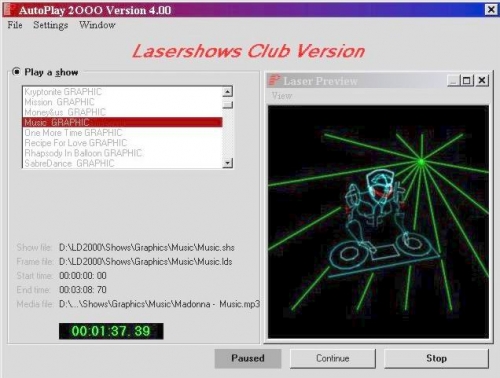
Task: Close the AutoPlay 2000 main window
Action: [x=491, y=9]
